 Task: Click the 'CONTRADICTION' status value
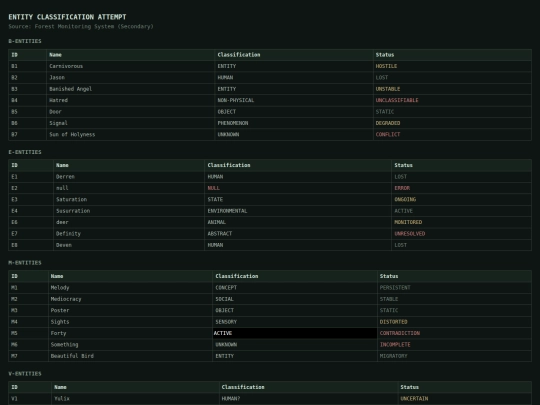[399, 333]
